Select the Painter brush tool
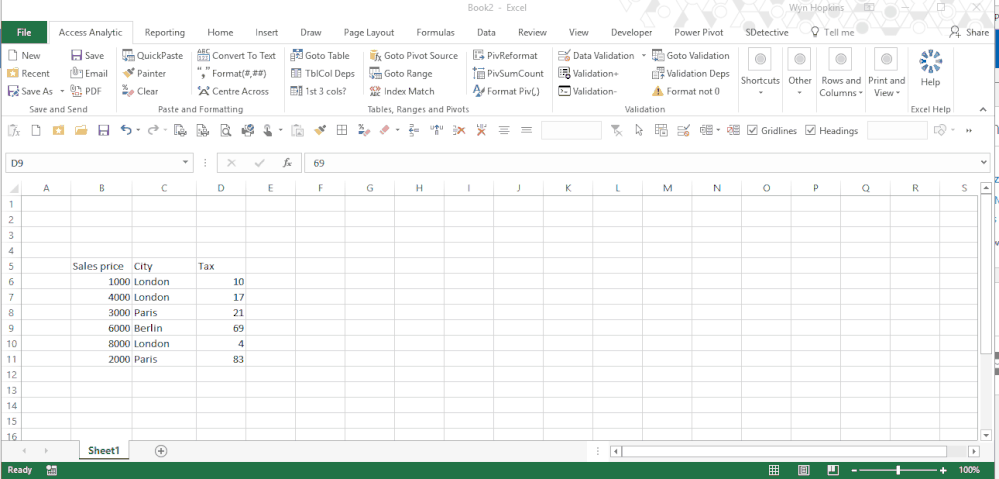 tap(145, 73)
